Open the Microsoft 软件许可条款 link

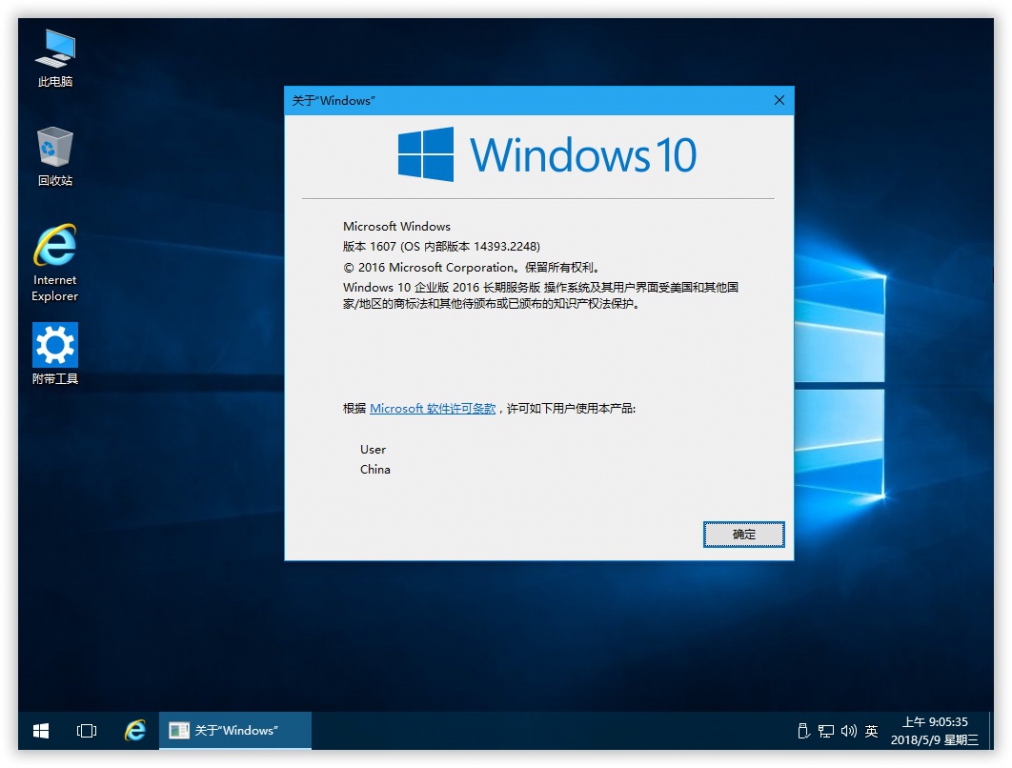click(x=432, y=409)
